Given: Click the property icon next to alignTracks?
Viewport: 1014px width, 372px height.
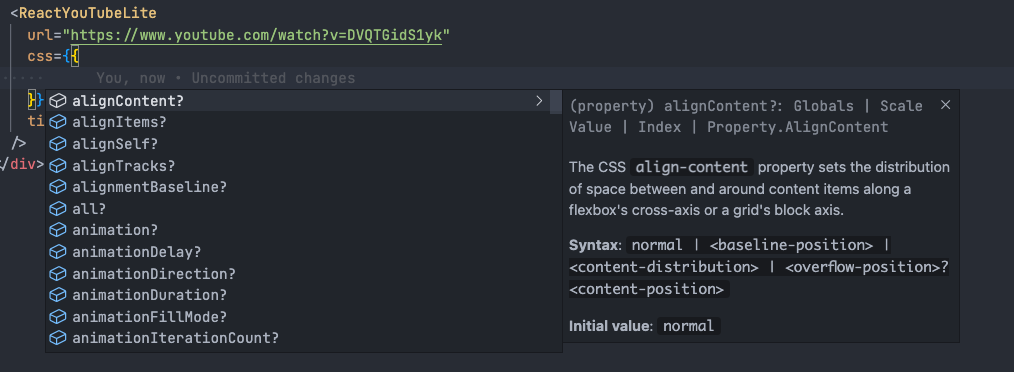Looking at the screenshot, I should pos(58,166).
